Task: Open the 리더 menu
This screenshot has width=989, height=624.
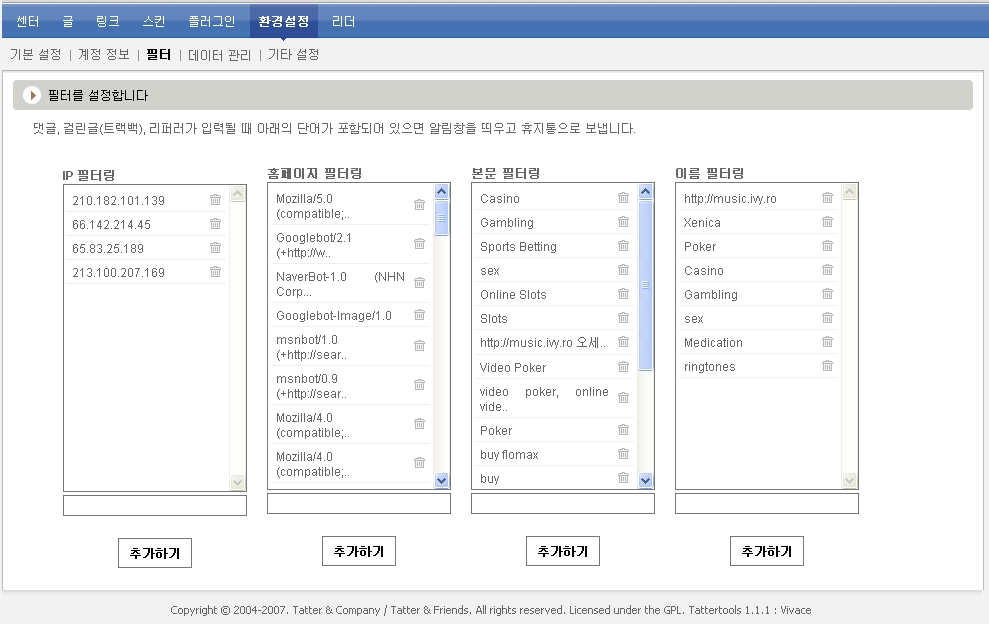Action: coord(343,21)
